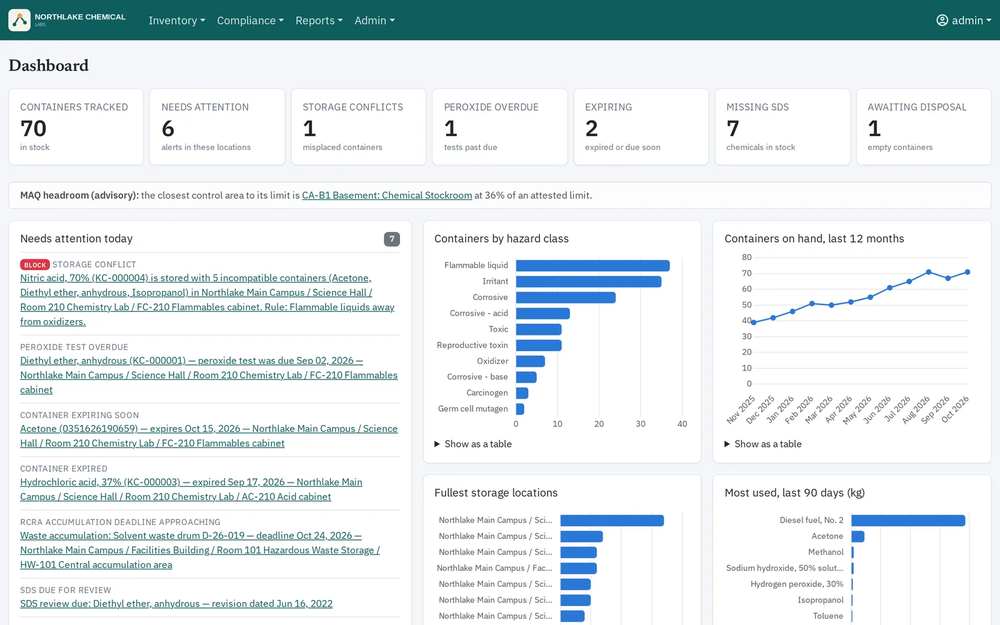Click the Containers by hazard class title
Screen dimensions: 1000x625
click(501, 239)
